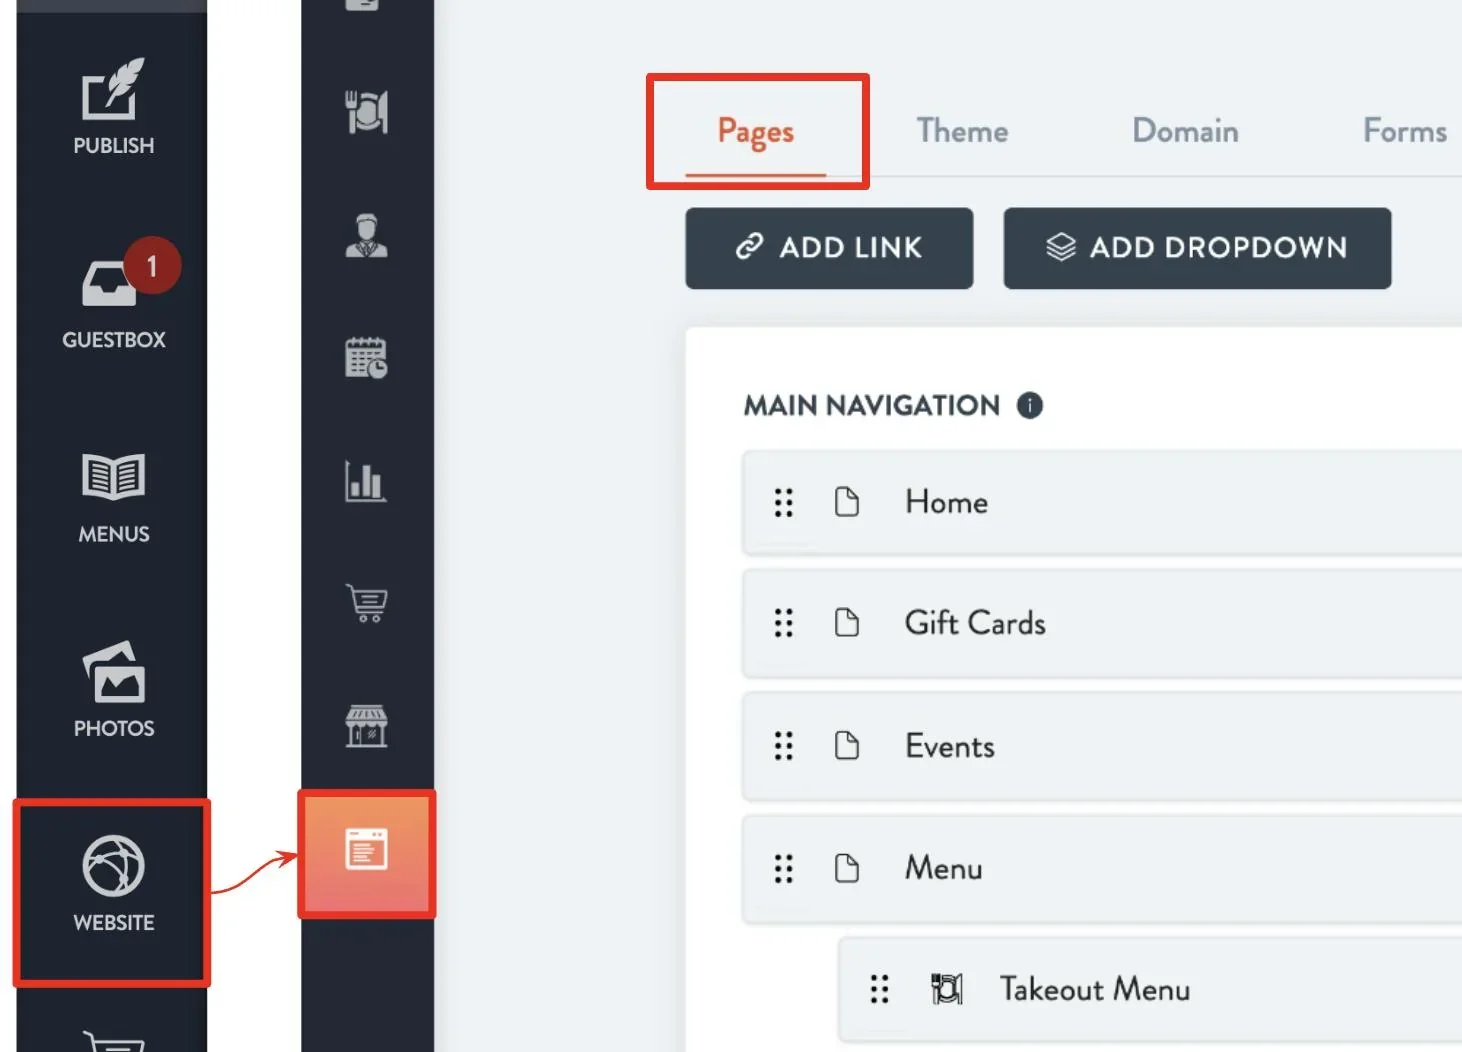
Task: Open the bar chart analytics icon
Action: pyautogui.click(x=366, y=481)
